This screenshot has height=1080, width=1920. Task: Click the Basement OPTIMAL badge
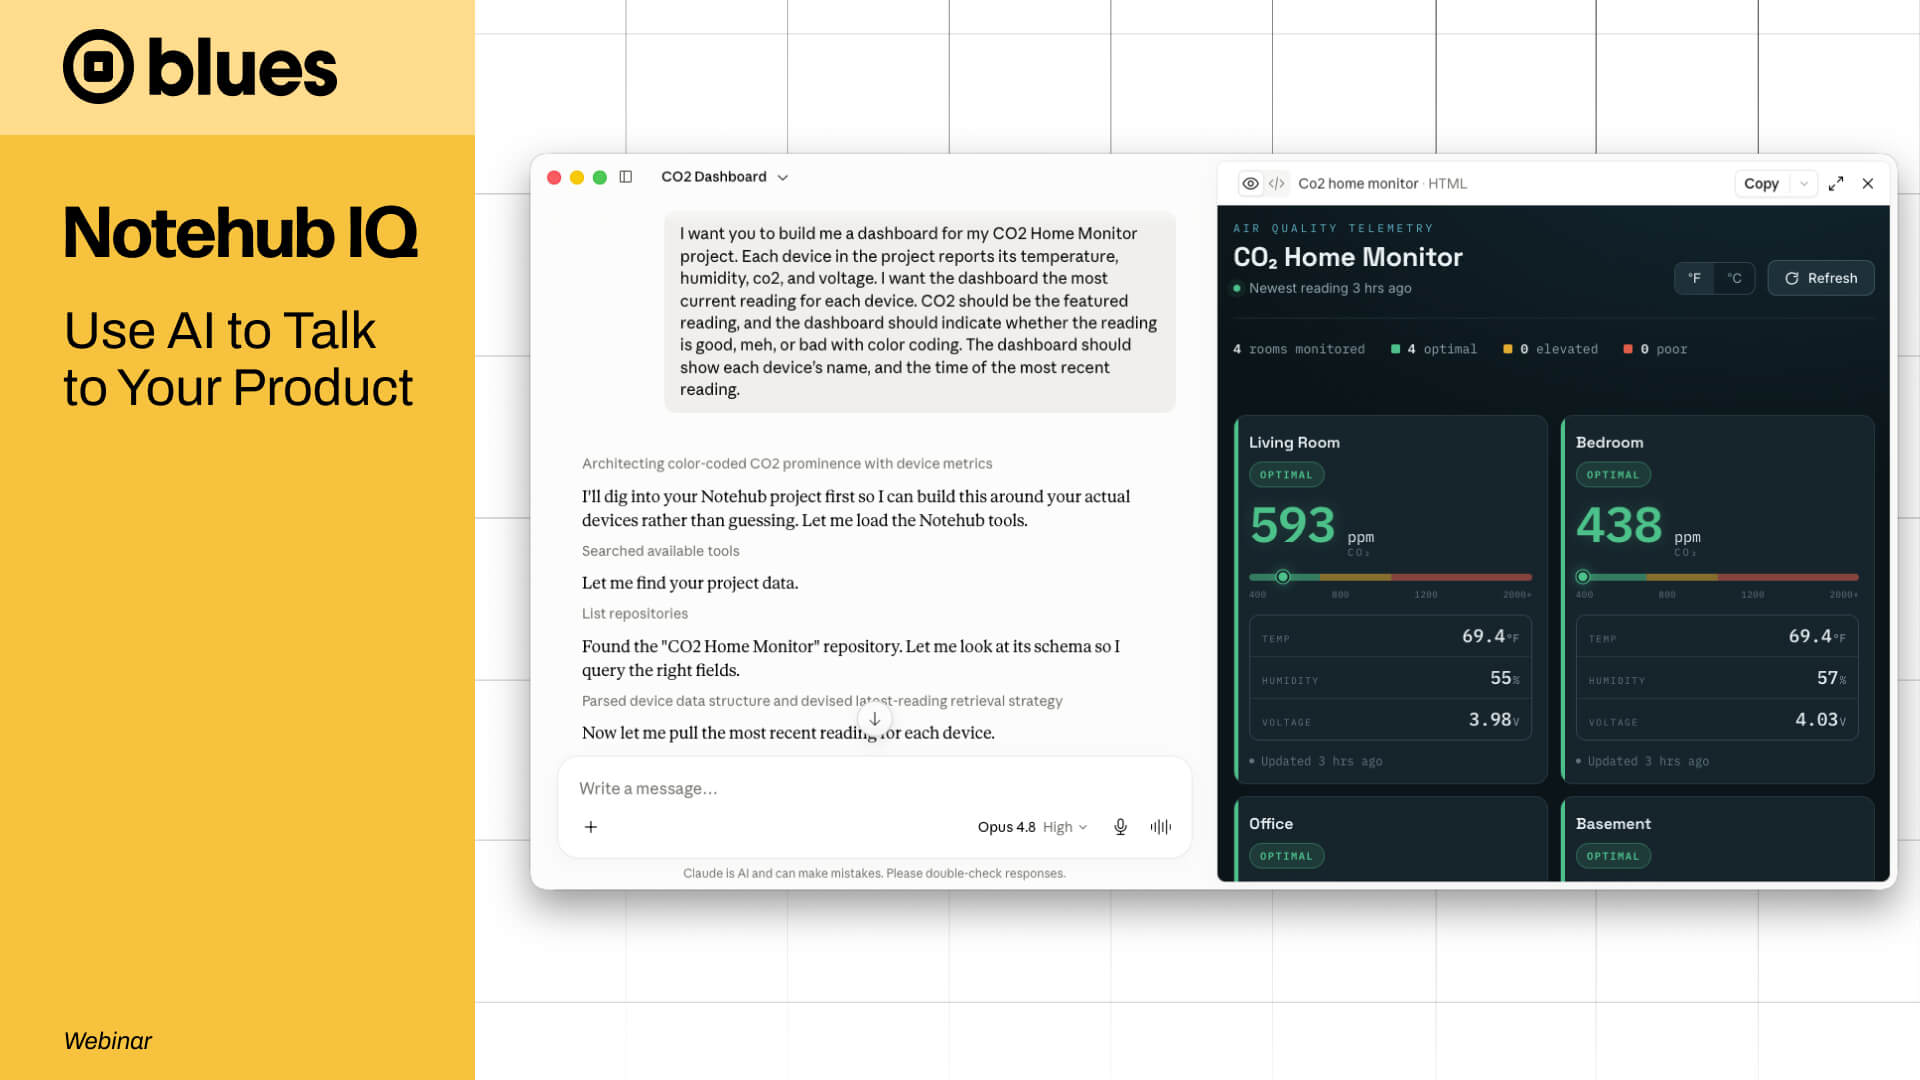pyautogui.click(x=1613, y=856)
